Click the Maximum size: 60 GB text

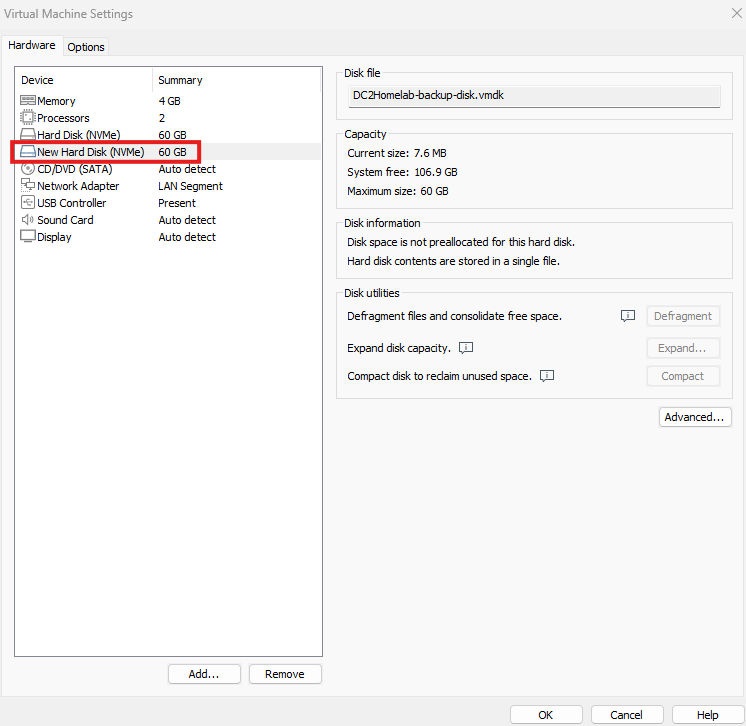pos(398,191)
